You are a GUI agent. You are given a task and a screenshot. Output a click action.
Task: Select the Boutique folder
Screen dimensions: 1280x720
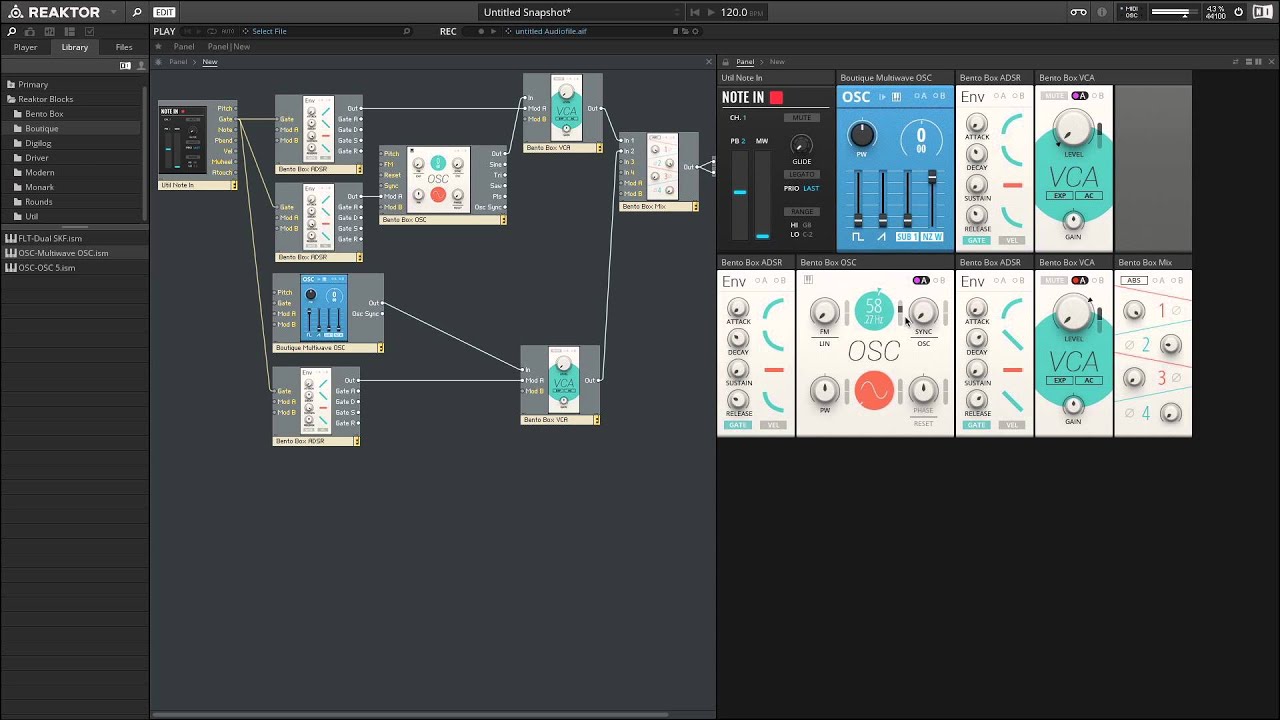42,128
